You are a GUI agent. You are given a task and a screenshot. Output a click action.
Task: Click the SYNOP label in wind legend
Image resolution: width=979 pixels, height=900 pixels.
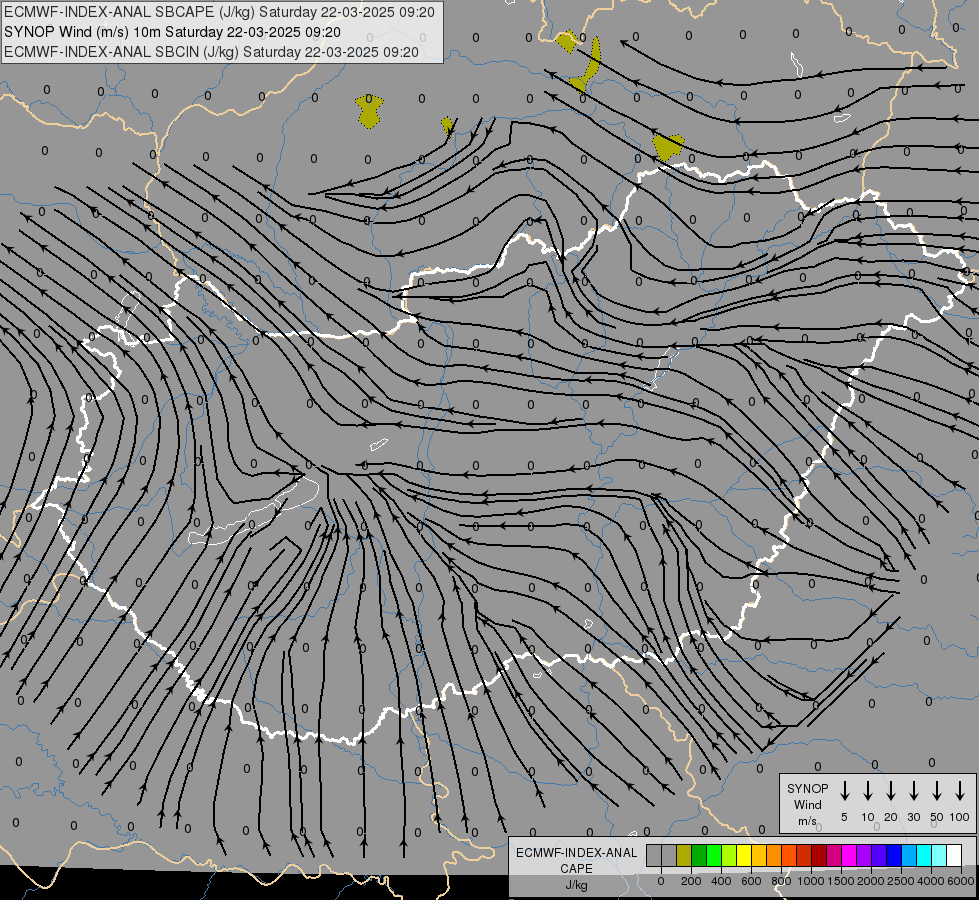pyautogui.click(x=807, y=788)
